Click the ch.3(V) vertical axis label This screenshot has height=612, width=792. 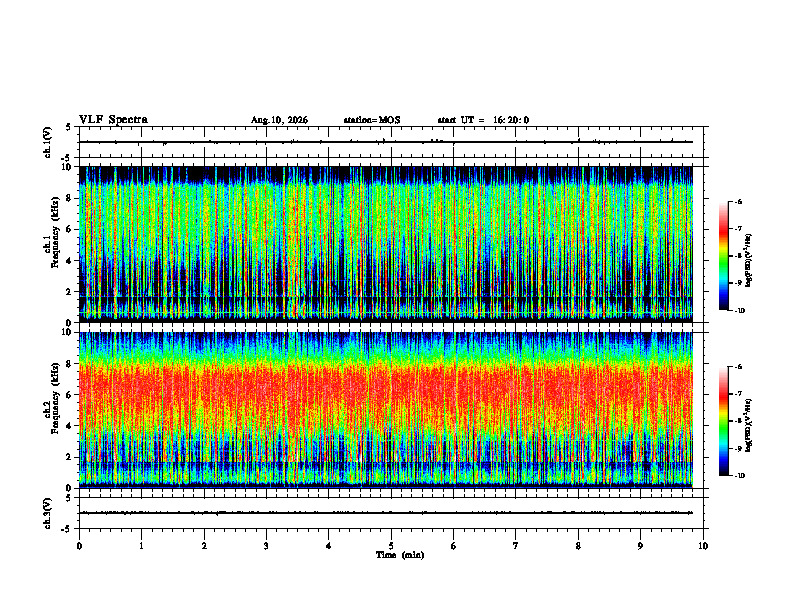[47, 513]
